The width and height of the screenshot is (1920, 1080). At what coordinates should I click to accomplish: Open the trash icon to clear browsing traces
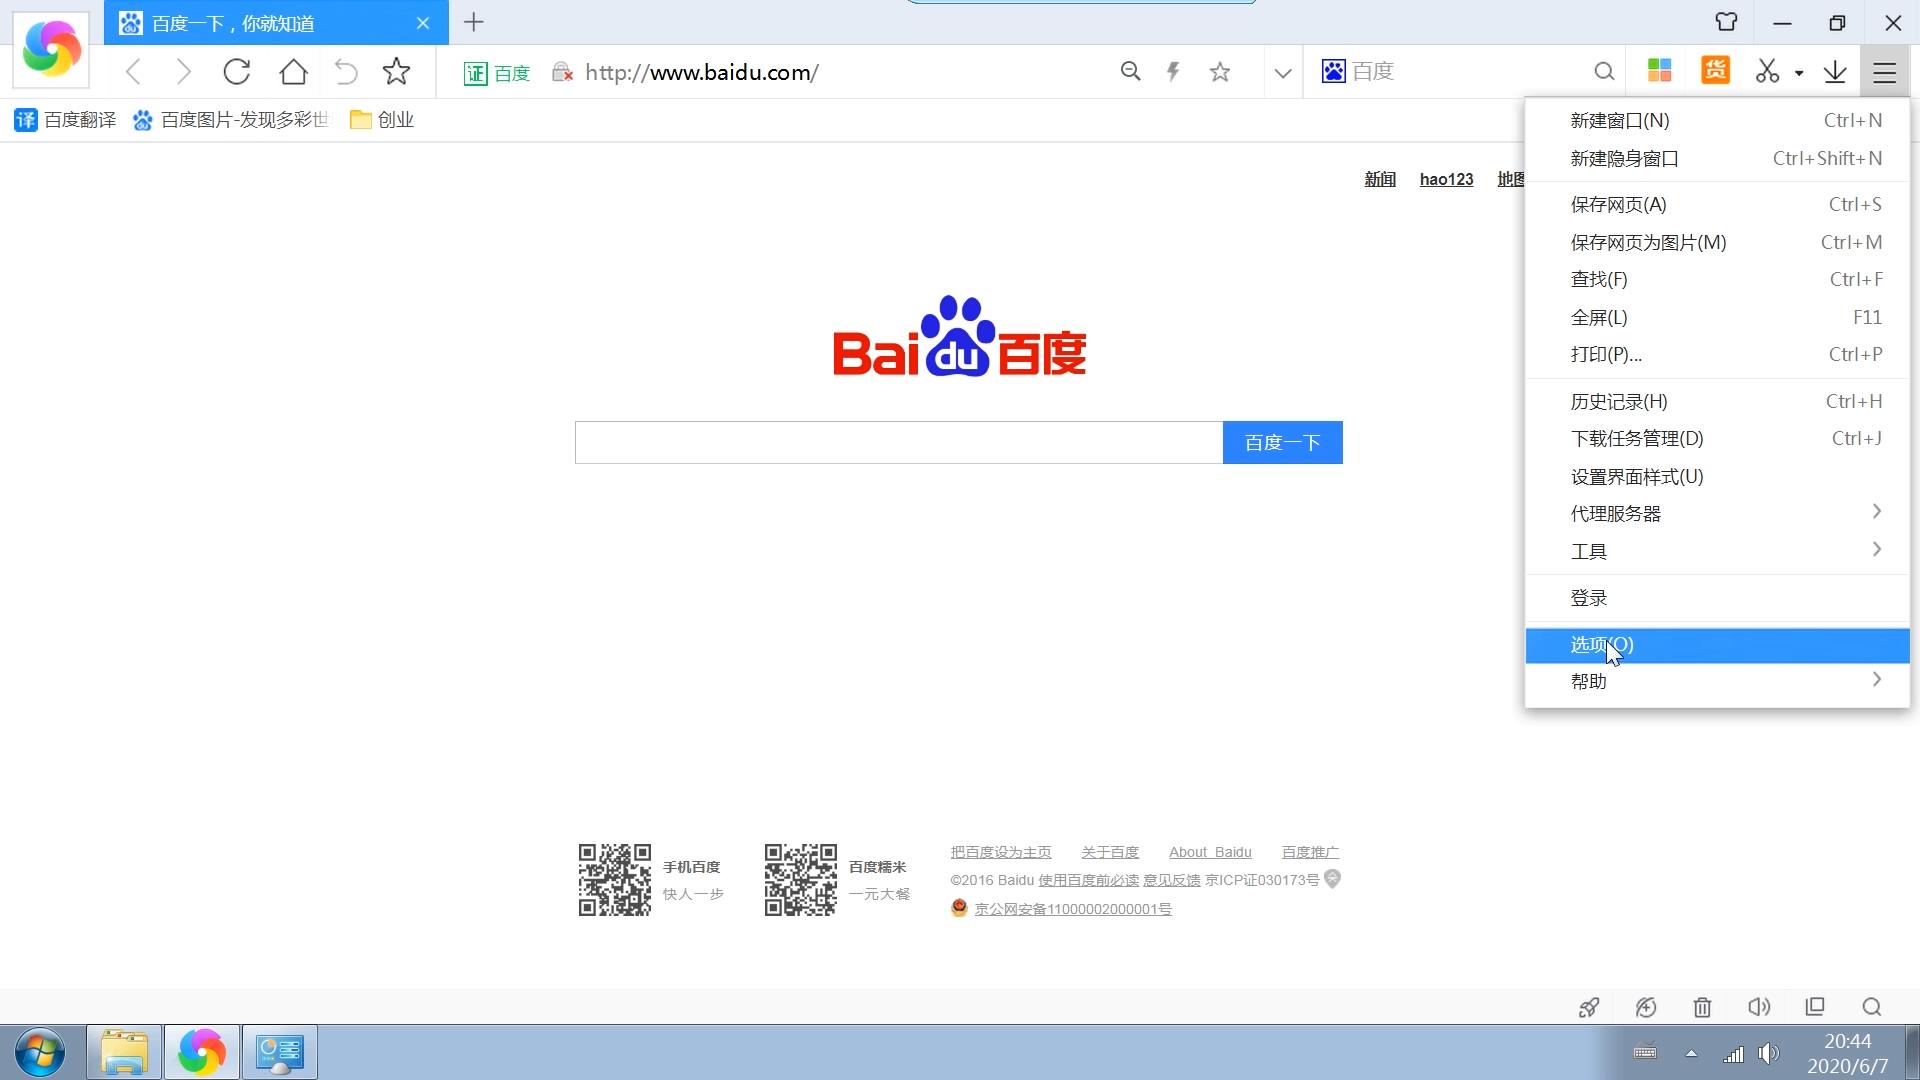(x=1702, y=1007)
